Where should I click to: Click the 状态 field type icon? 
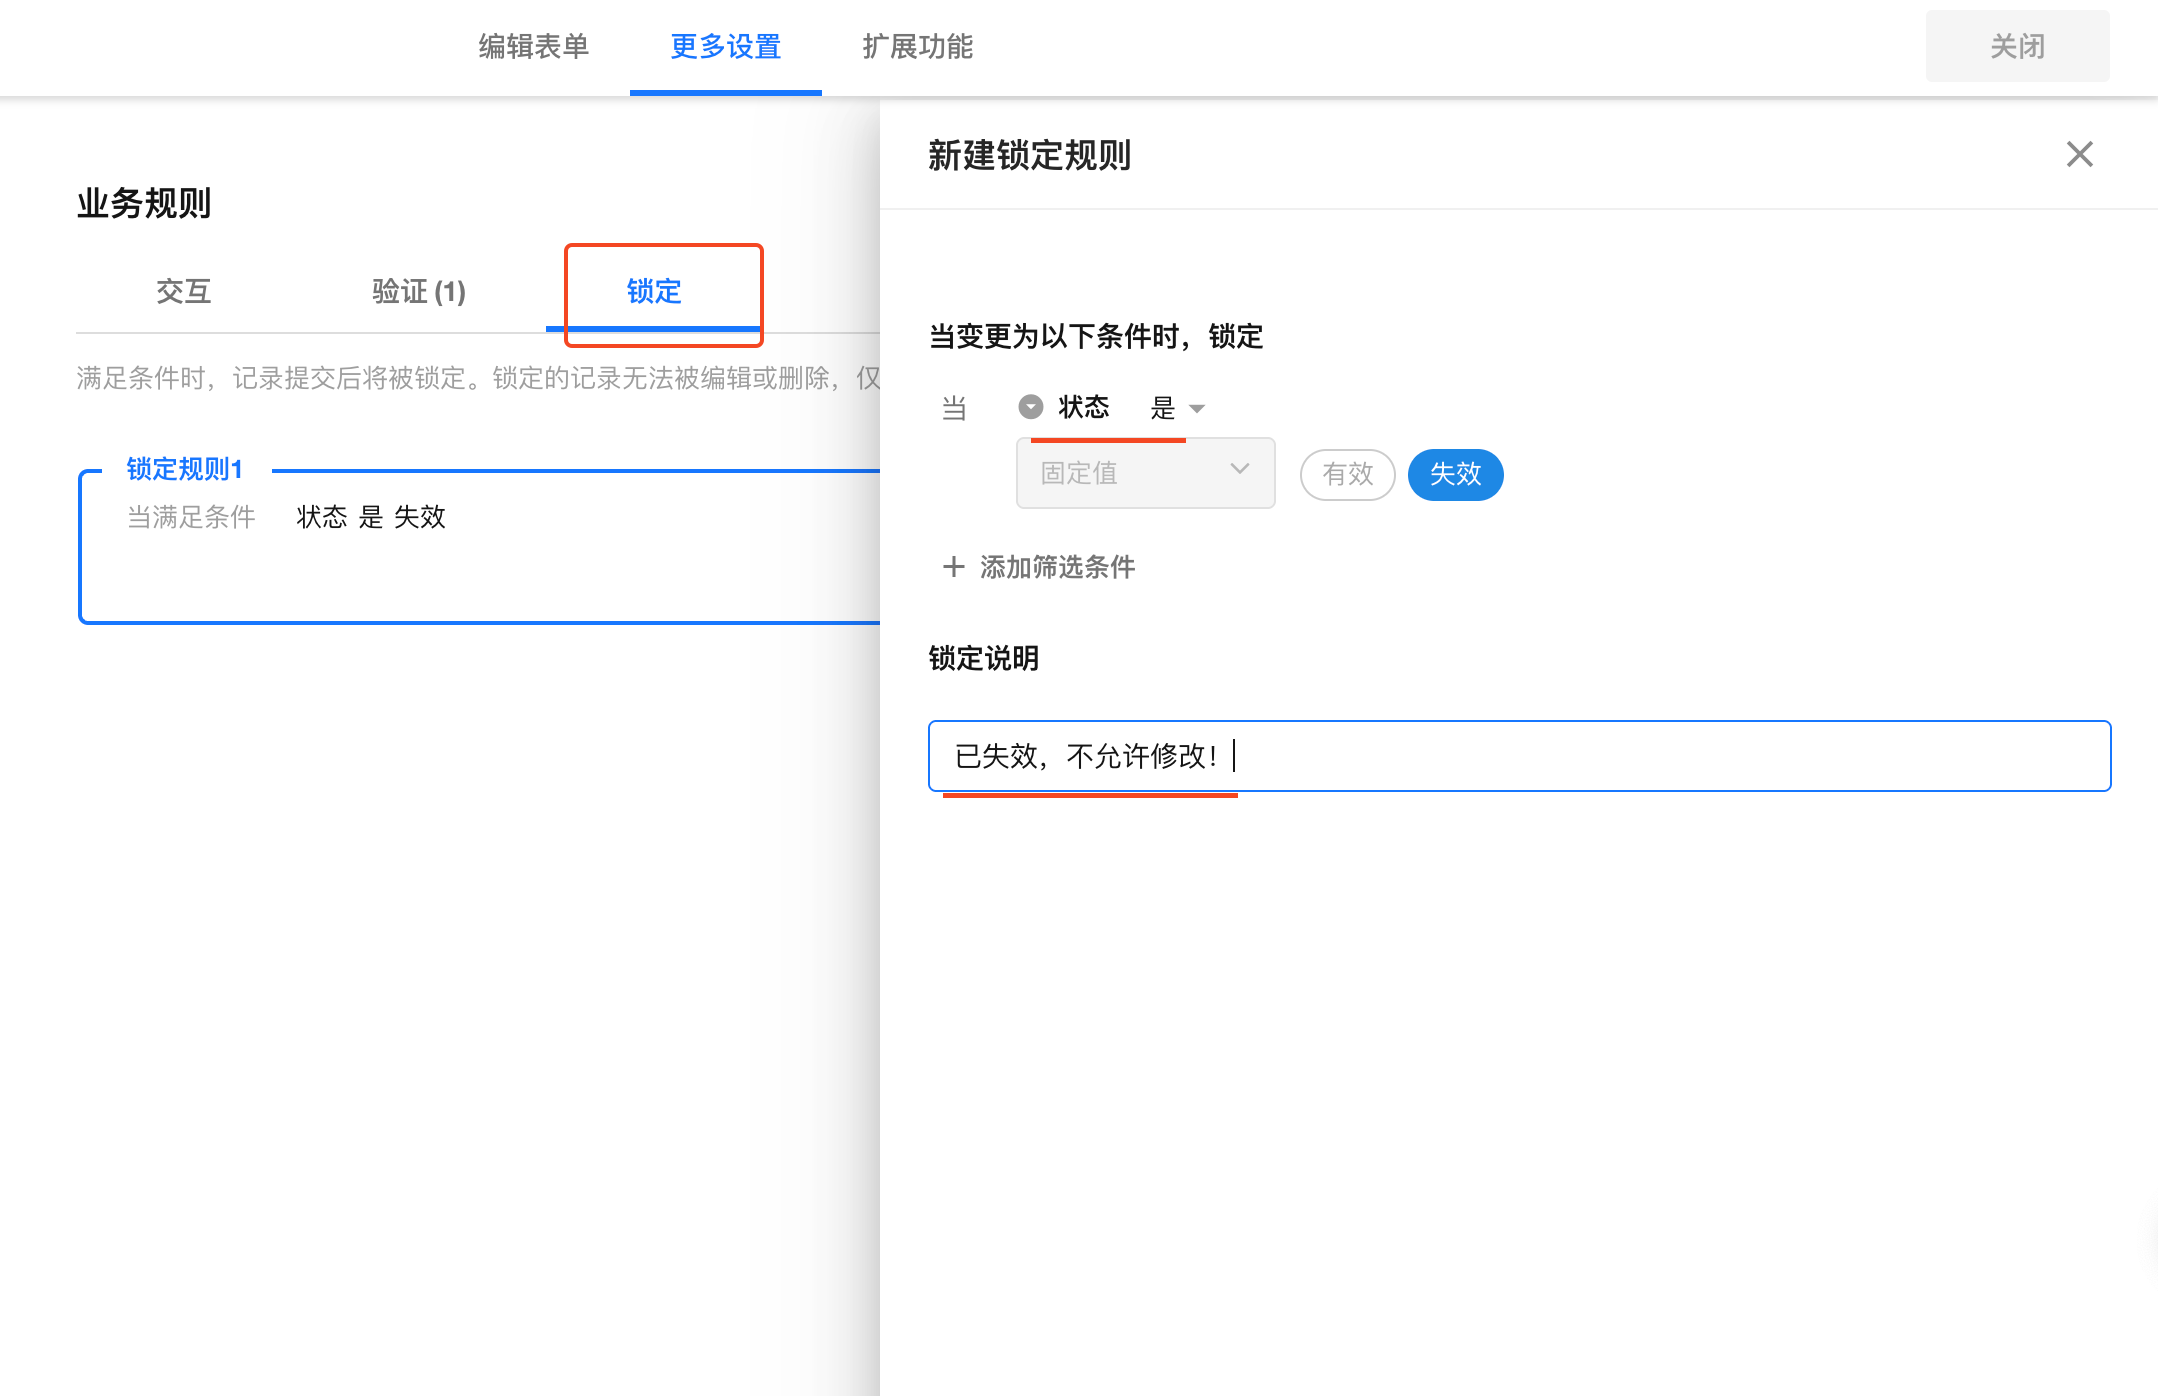pyautogui.click(x=1030, y=407)
